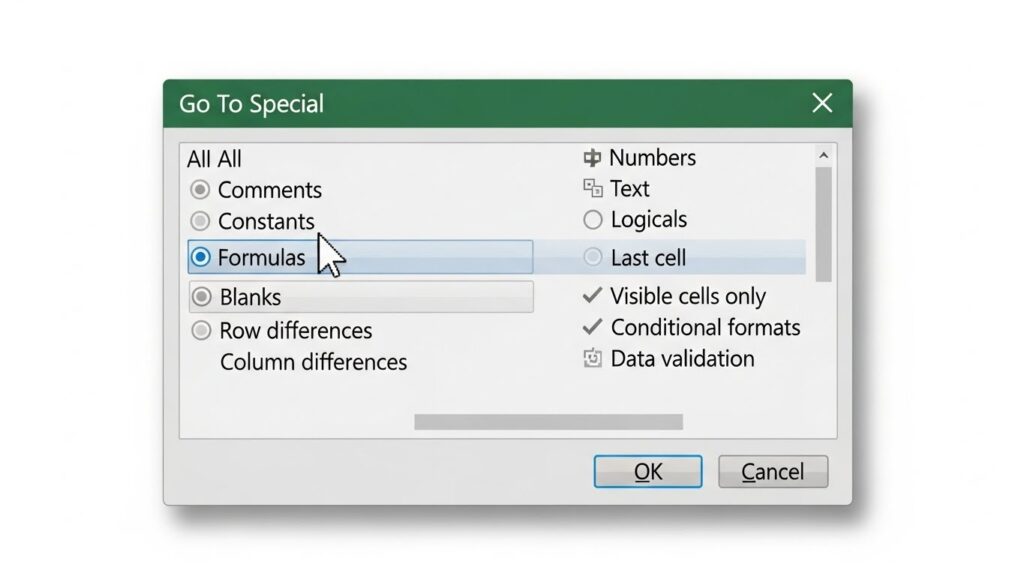Viewport: 1024px width, 576px height.
Task: Select the Formulas radio button
Action: tap(201, 257)
